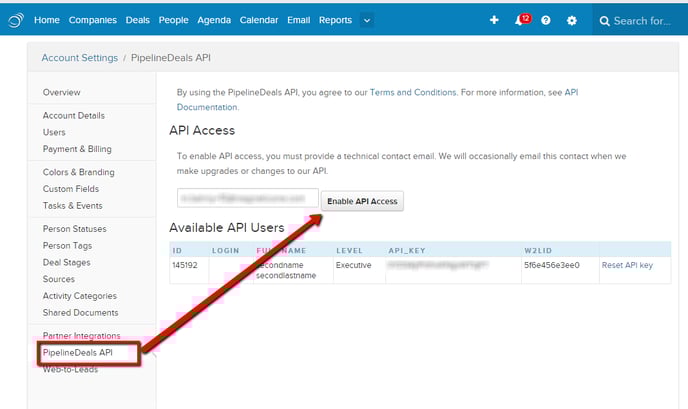The image size is (688, 409).
Task: Click the technical contact email field
Action: (x=248, y=198)
